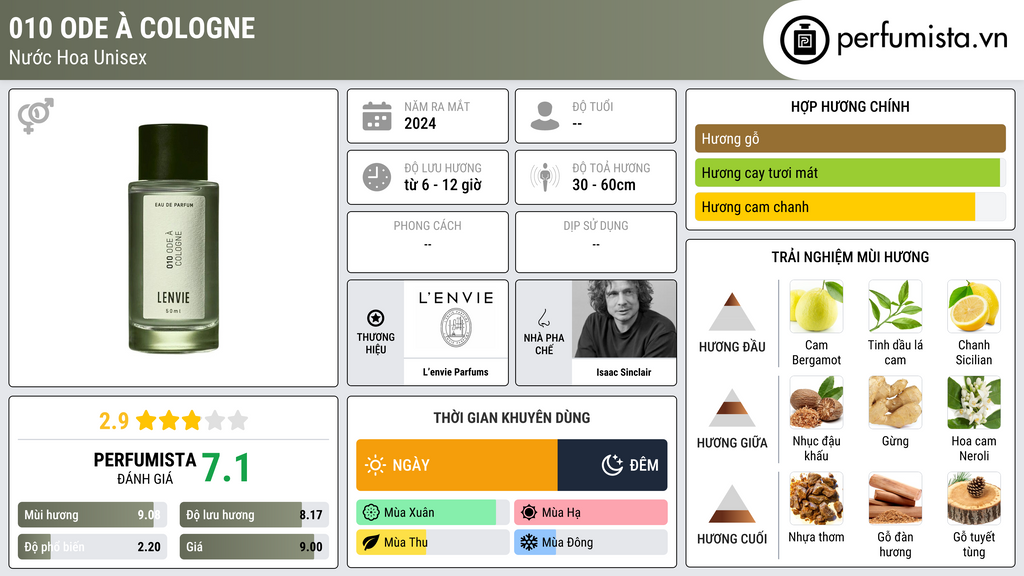Click the first filled rating star
The height and width of the screenshot is (576, 1024).
[146, 420]
